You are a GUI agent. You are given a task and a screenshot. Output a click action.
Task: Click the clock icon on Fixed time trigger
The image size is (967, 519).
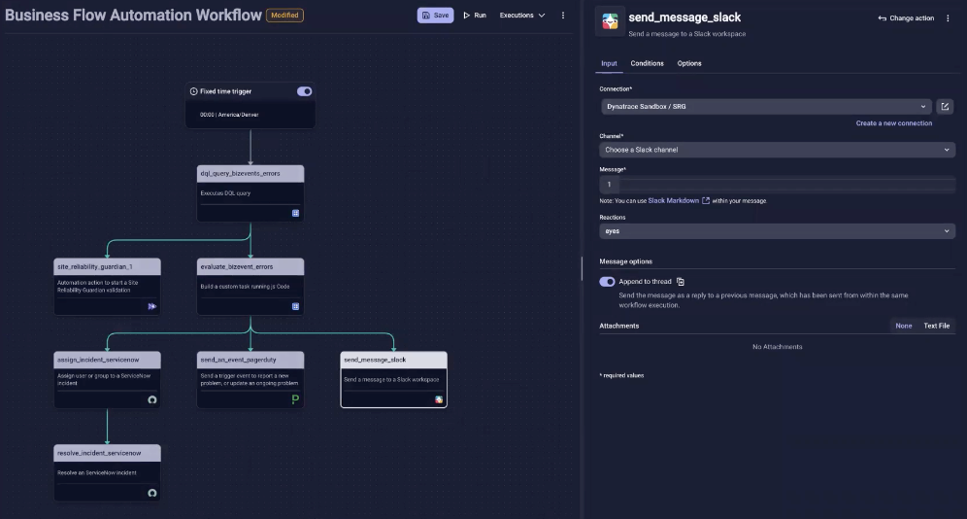[x=194, y=91]
